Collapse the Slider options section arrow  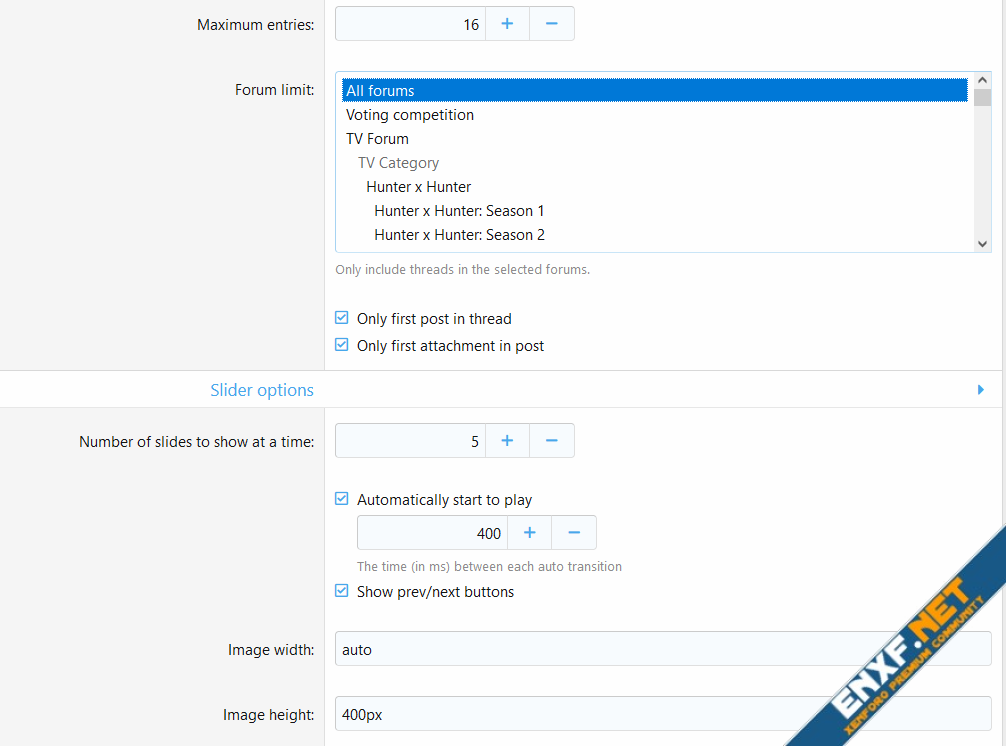click(x=980, y=390)
